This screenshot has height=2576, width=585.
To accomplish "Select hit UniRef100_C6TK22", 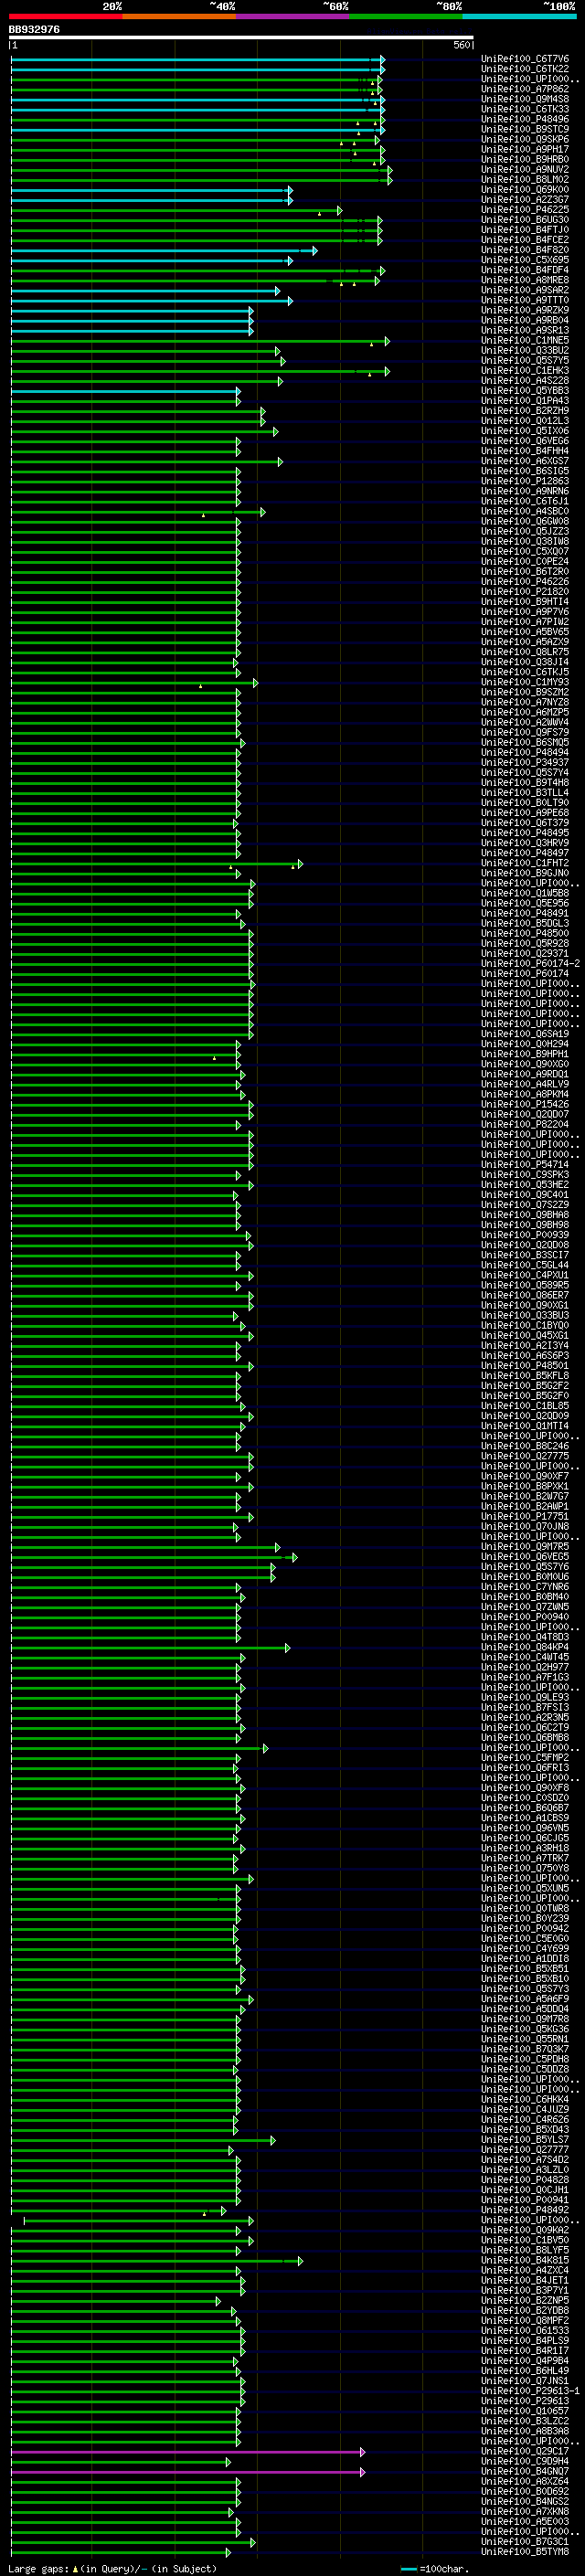I will pyautogui.click(x=525, y=69).
